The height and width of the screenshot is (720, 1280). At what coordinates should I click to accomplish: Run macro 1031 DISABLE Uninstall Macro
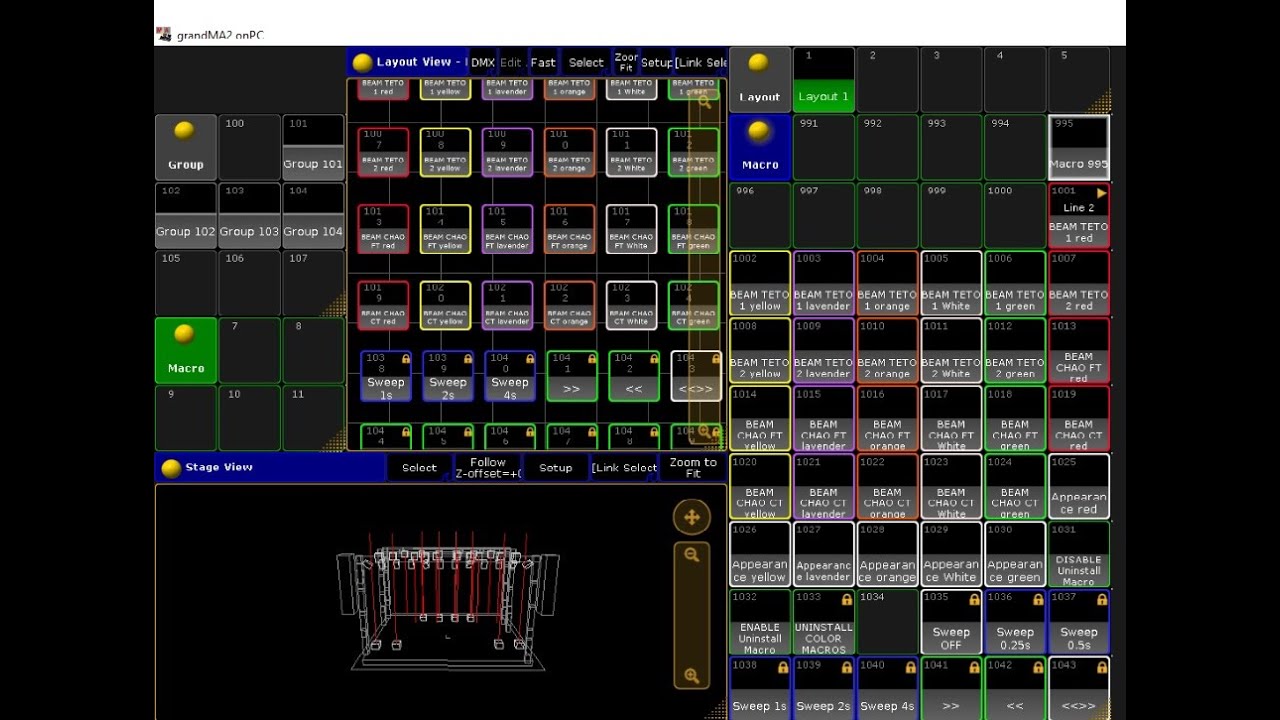[1079, 554]
